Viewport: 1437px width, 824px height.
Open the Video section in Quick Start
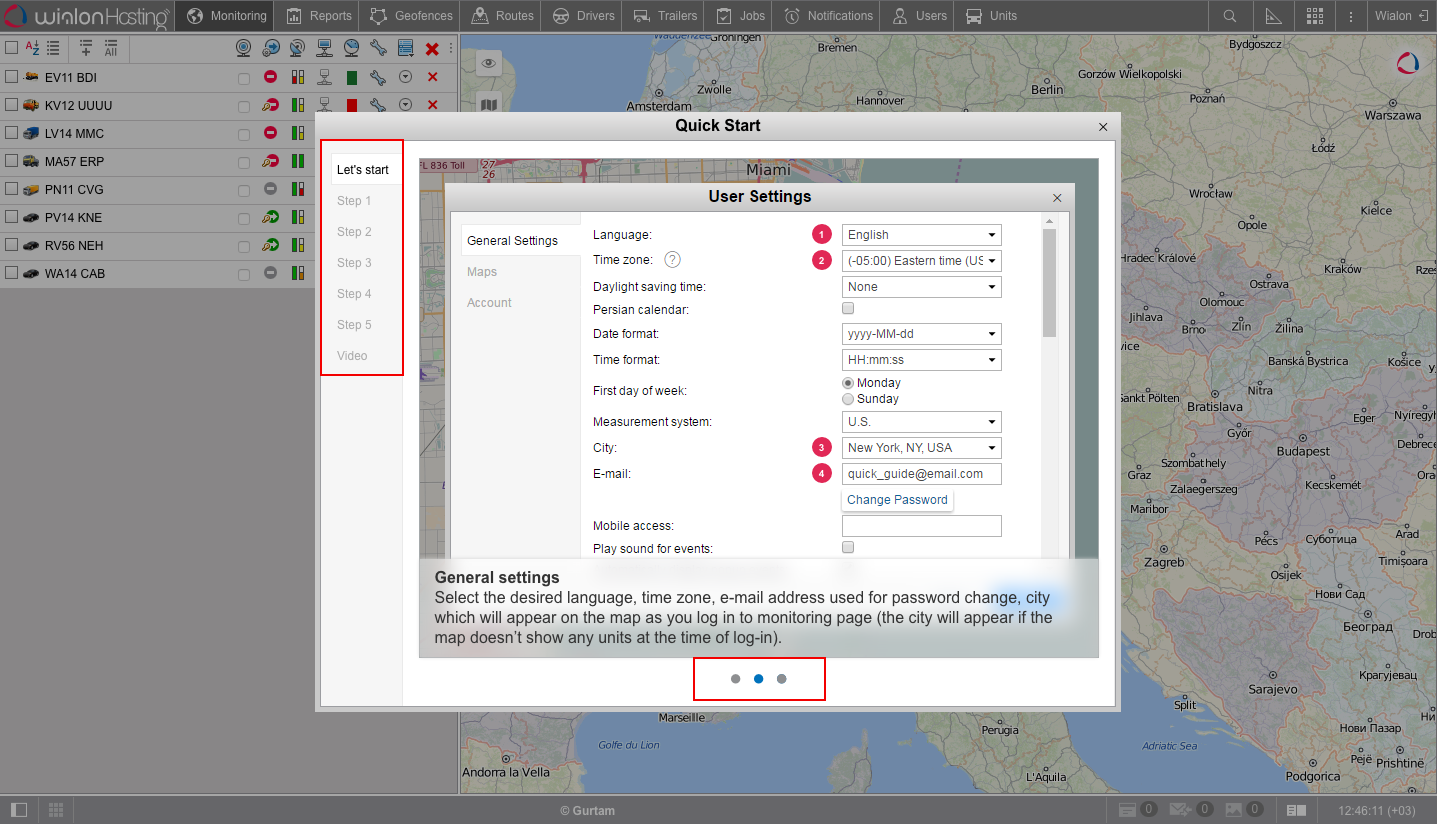point(352,356)
